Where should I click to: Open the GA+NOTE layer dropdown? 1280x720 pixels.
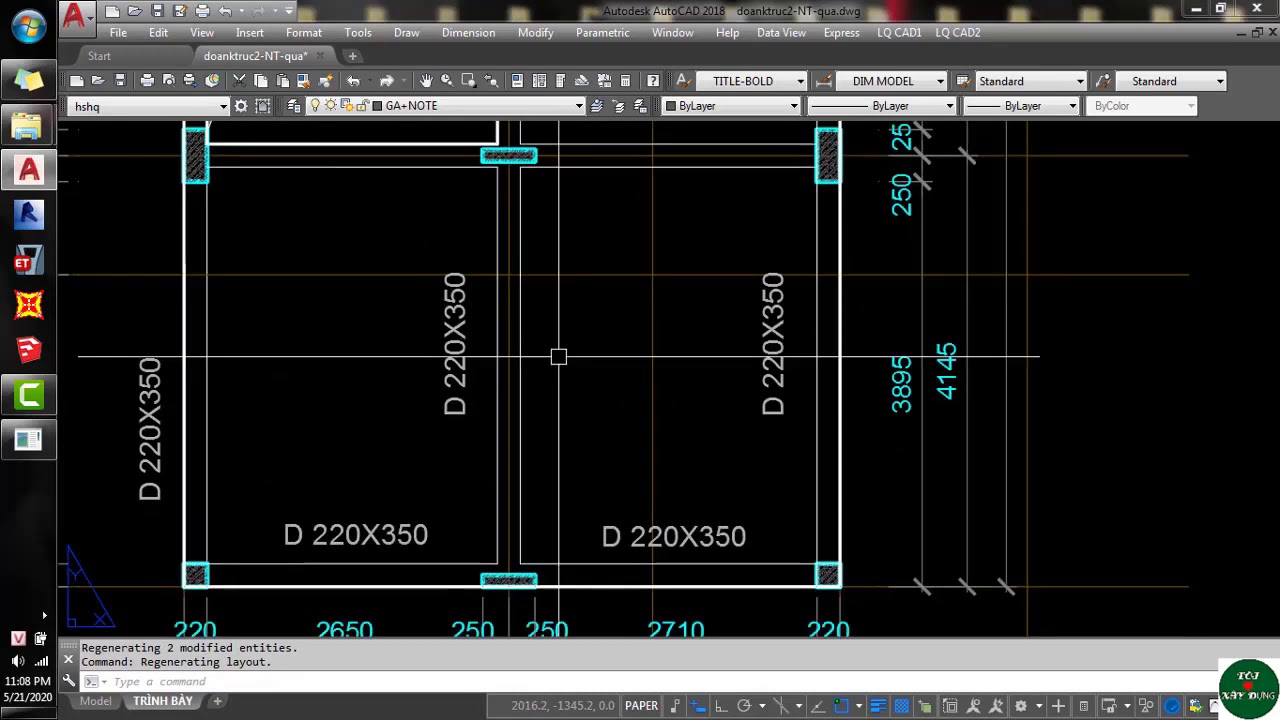click(x=579, y=106)
